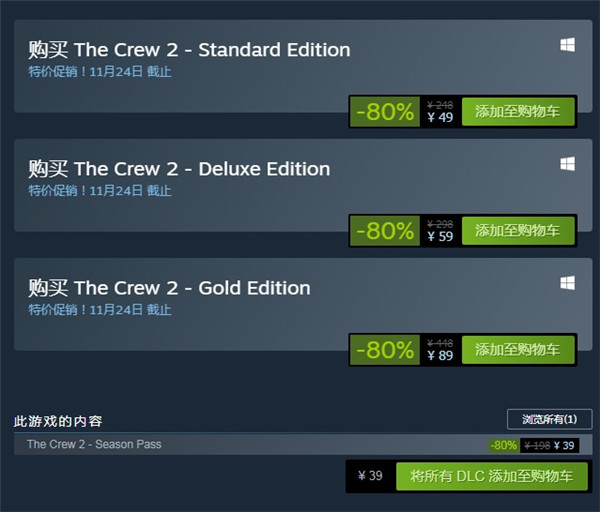The width and height of the screenshot is (600, 512).
Task: Add Standard Edition to cart
Action: (x=518, y=111)
